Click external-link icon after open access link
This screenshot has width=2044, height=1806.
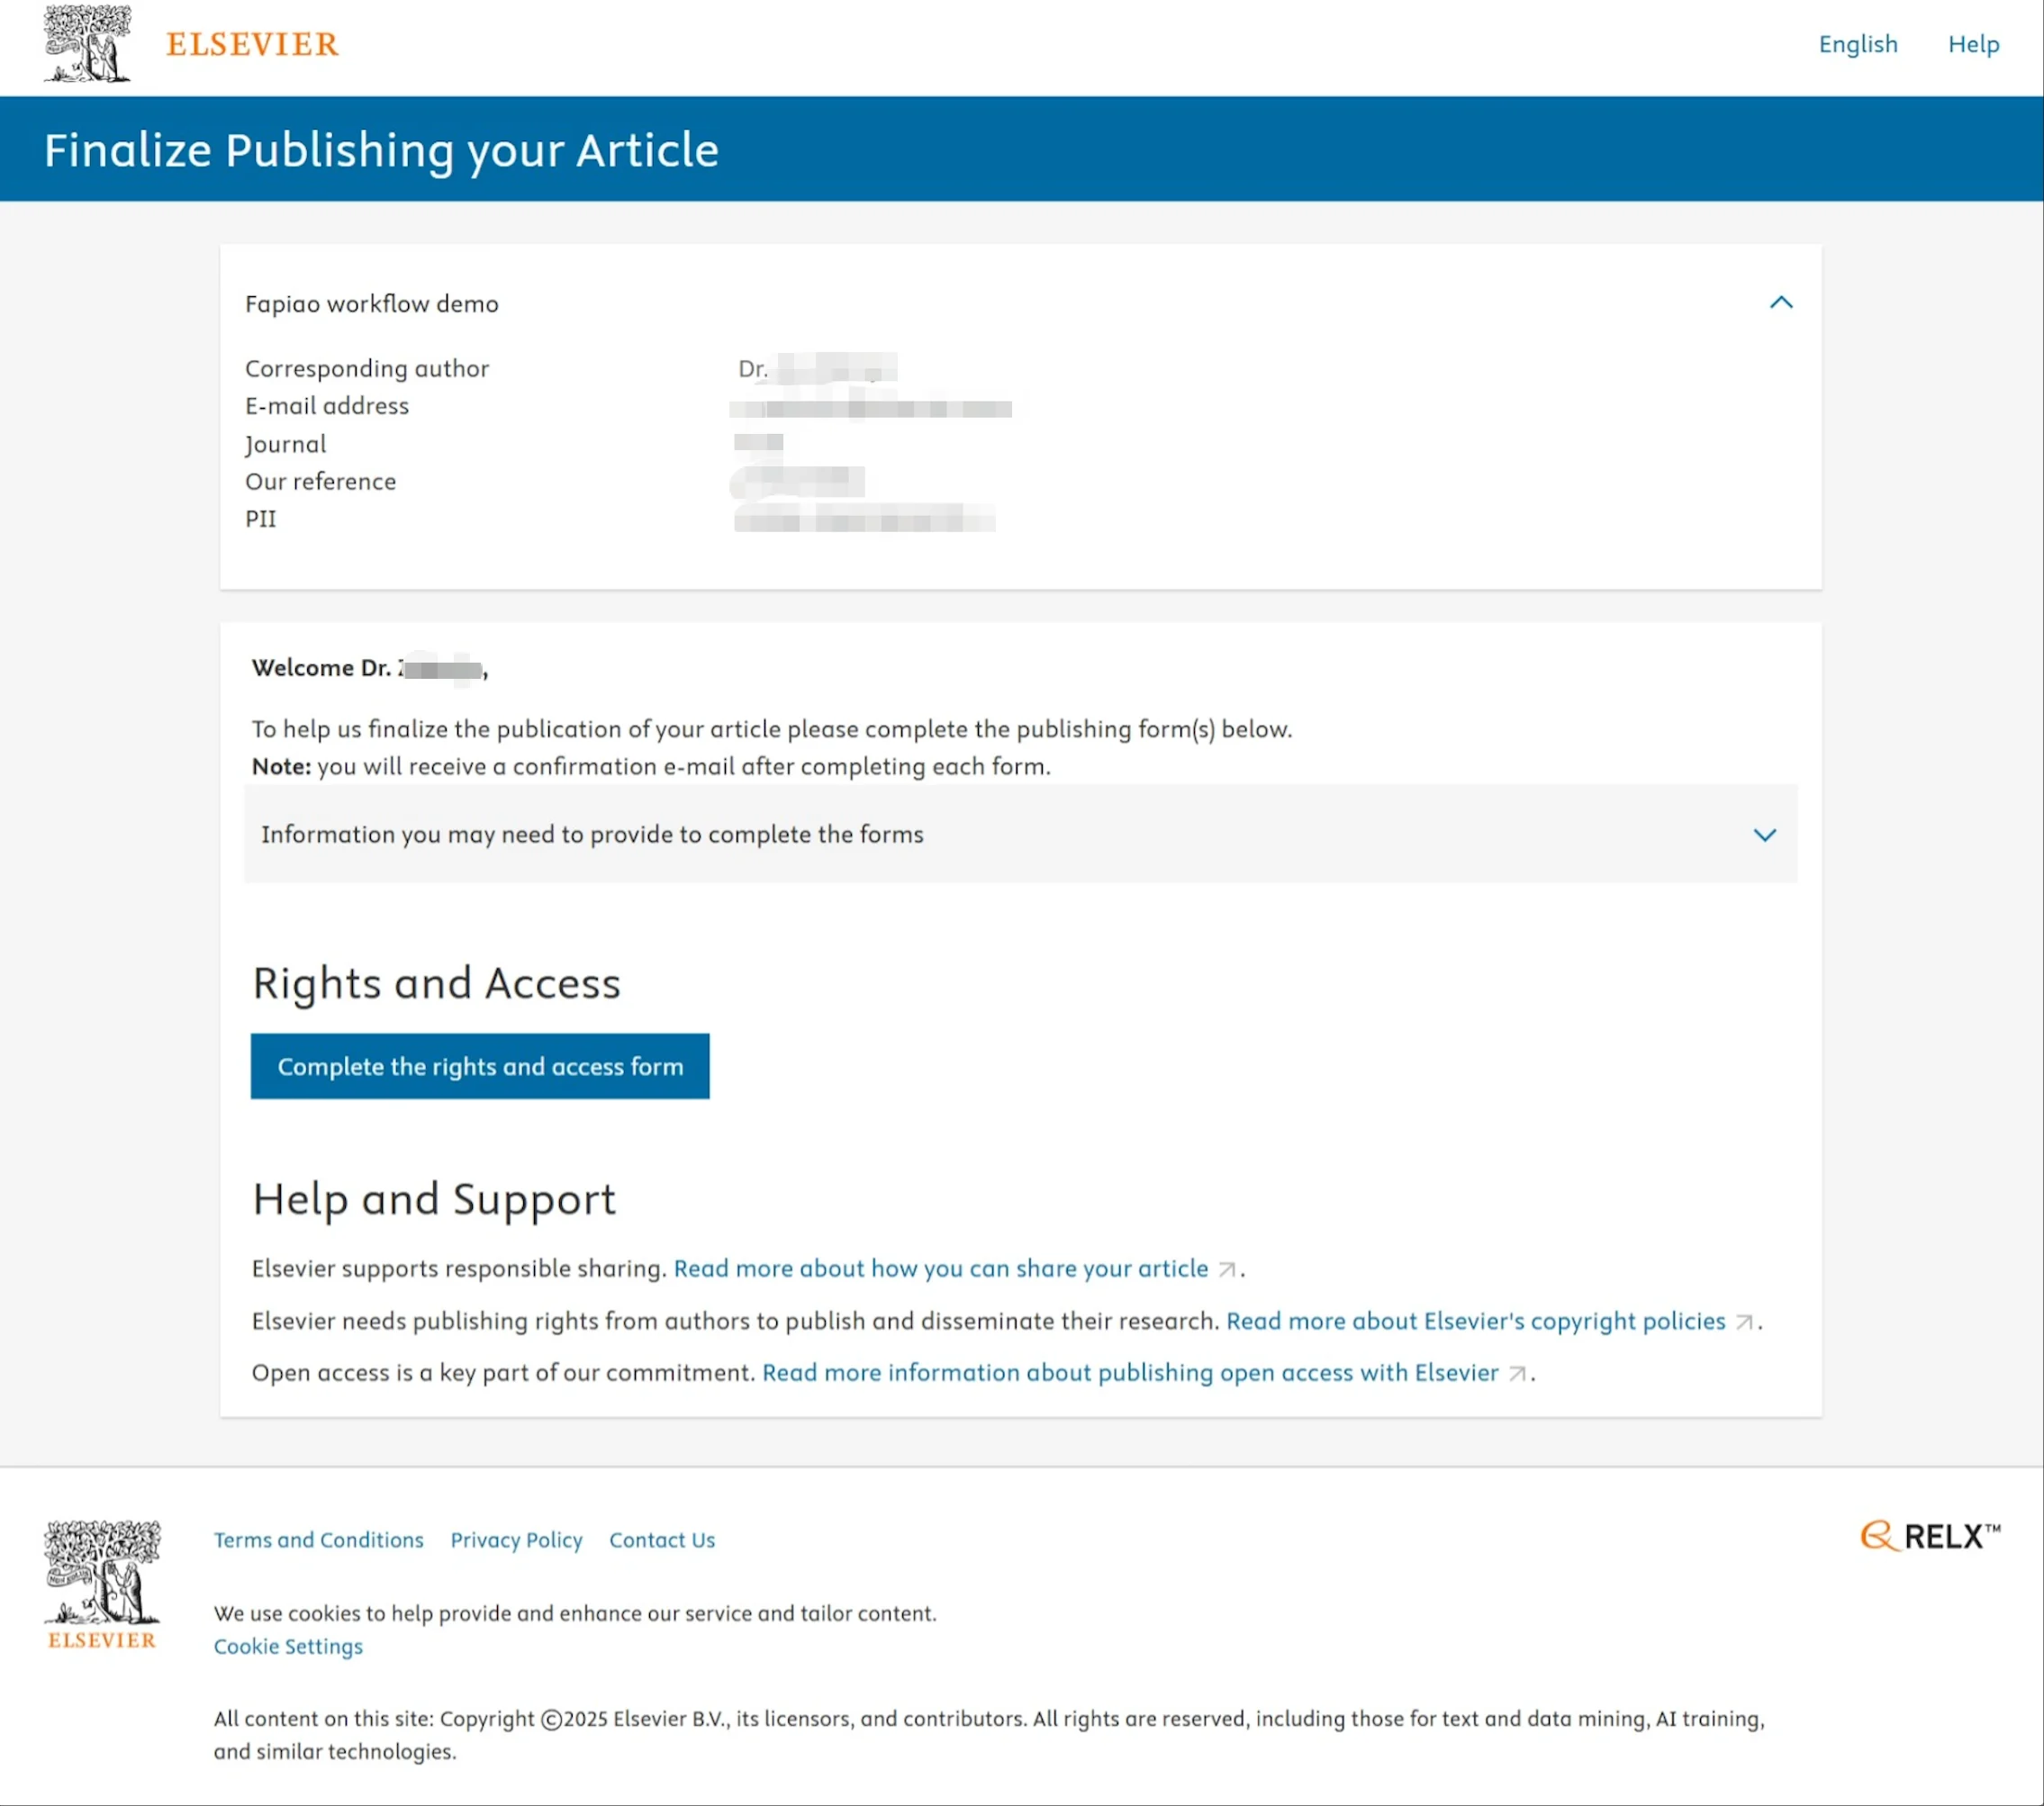tap(1516, 1374)
